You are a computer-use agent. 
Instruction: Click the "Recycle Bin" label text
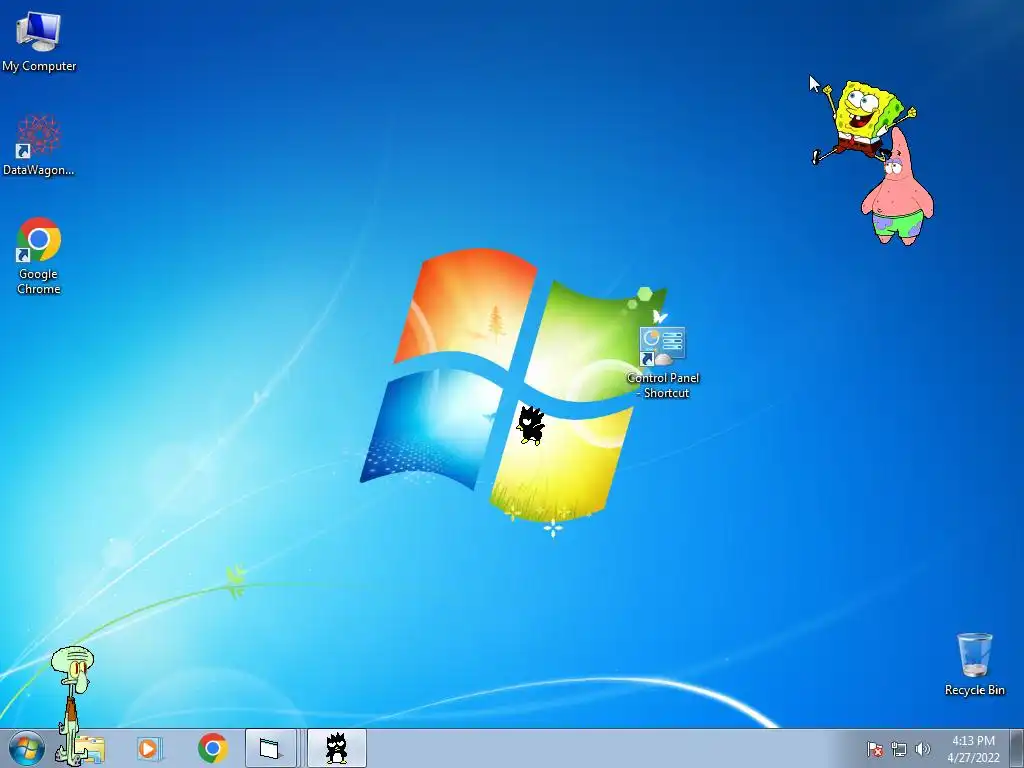click(x=974, y=690)
